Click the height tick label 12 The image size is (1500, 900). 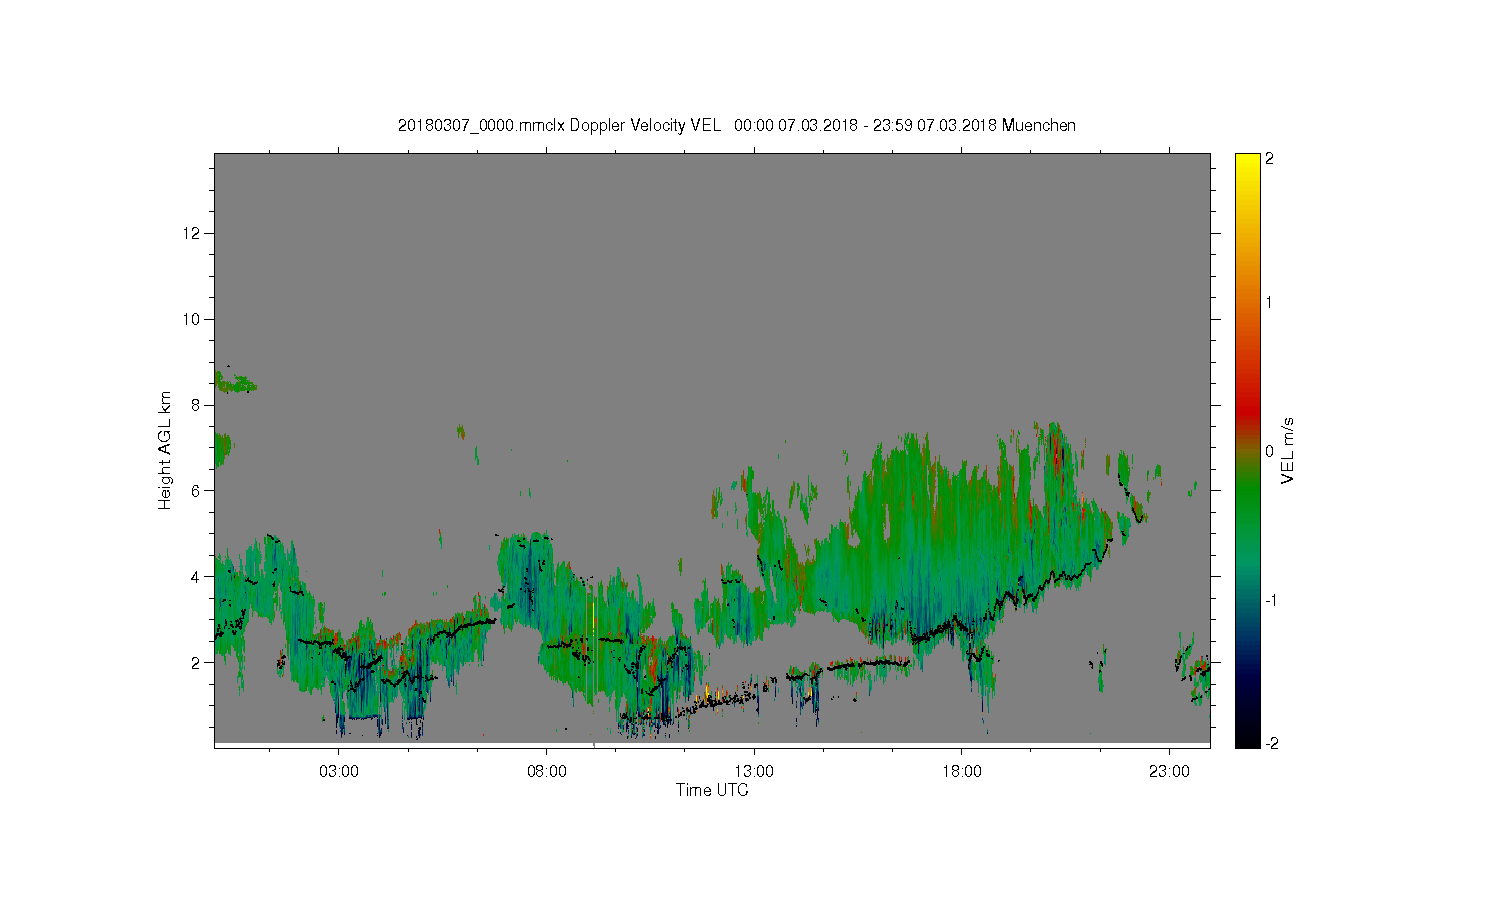(x=193, y=233)
